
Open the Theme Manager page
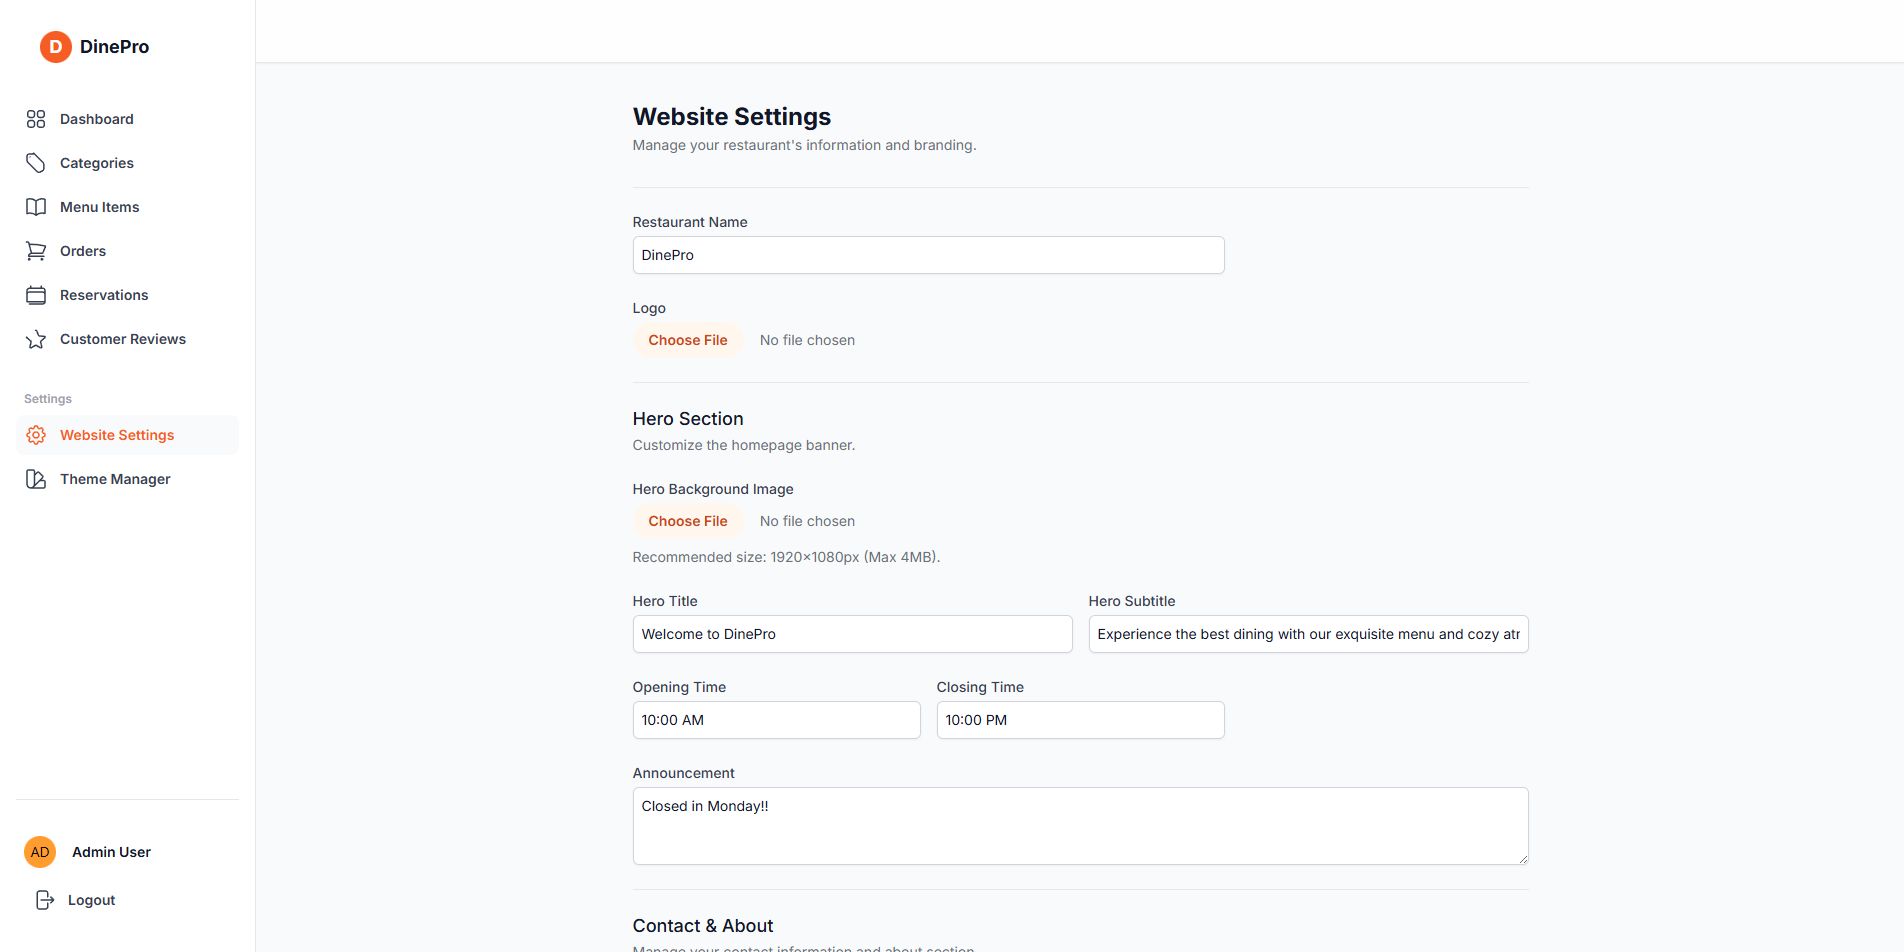click(x=115, y=479)
